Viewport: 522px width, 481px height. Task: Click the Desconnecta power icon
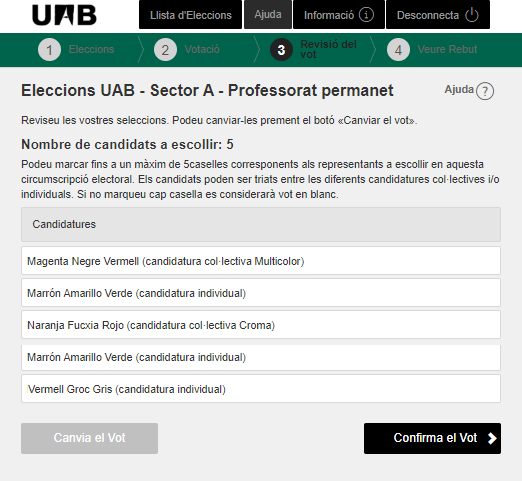472,15
